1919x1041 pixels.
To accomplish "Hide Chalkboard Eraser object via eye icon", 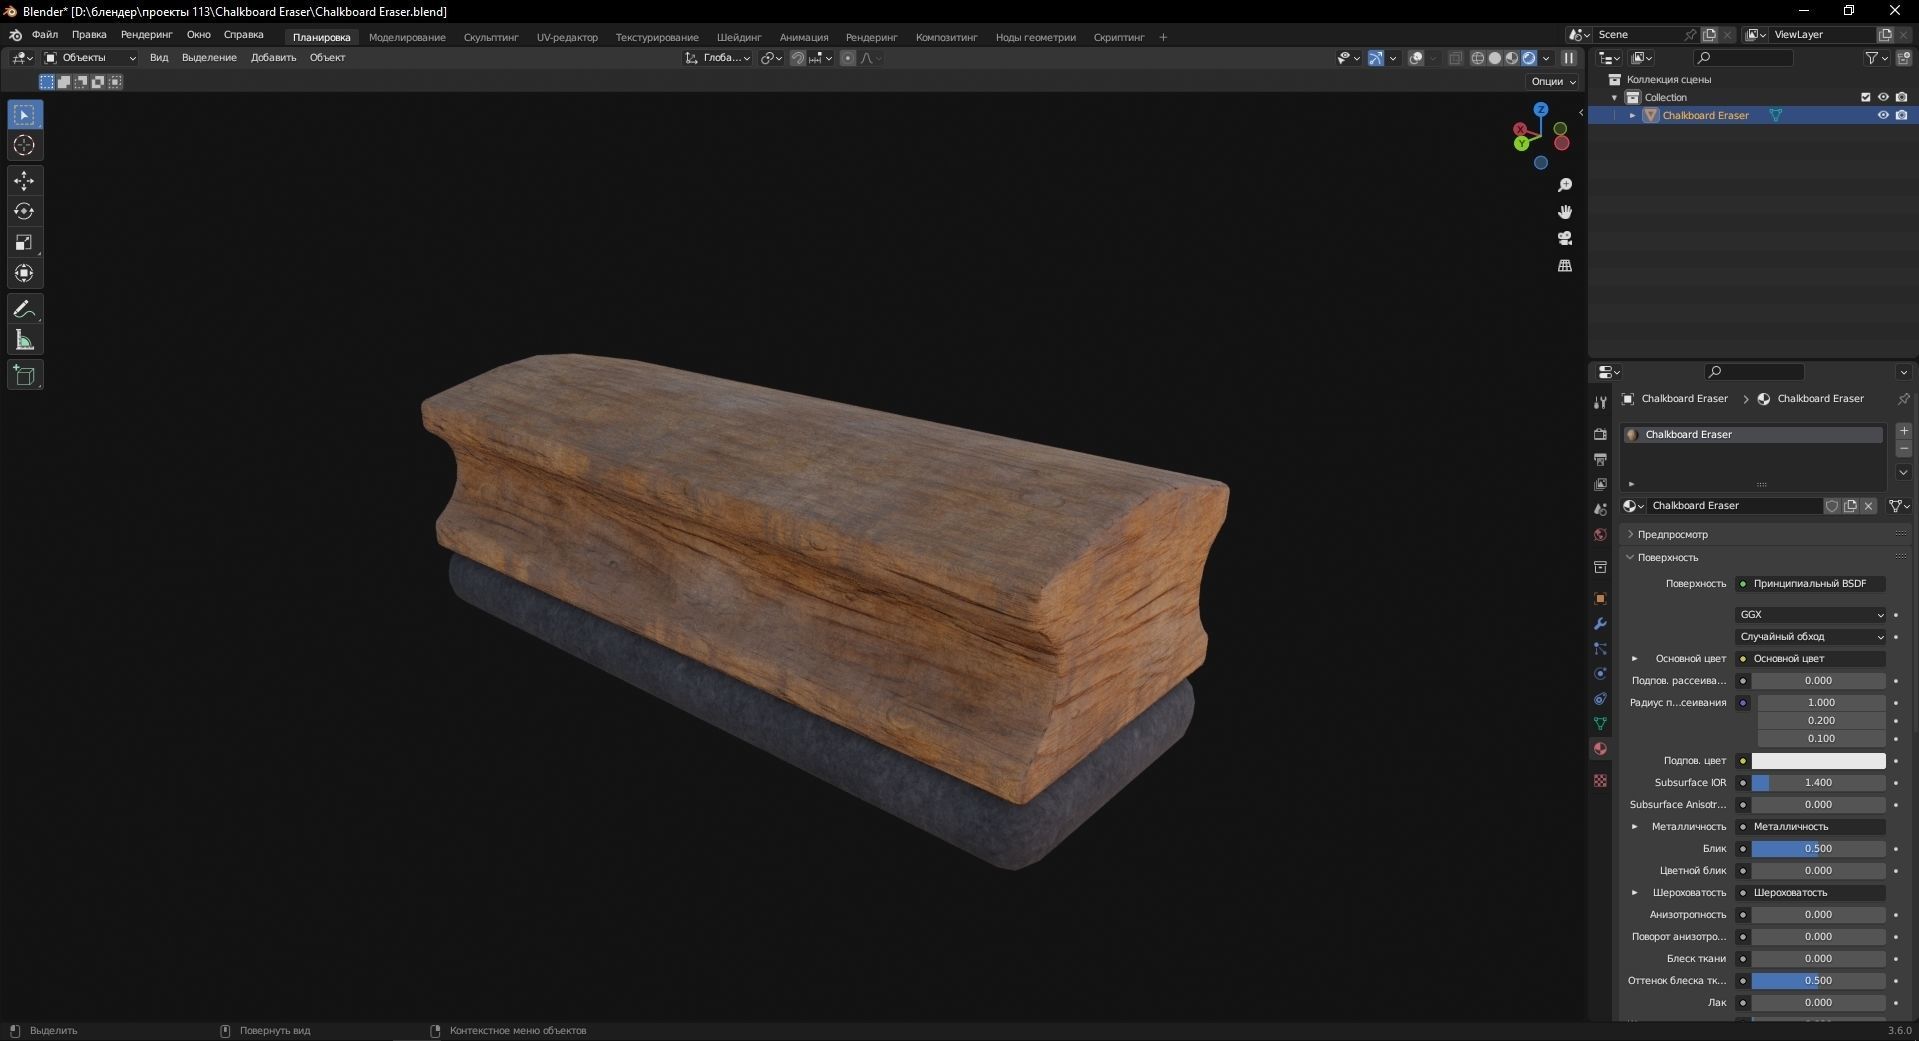I will (x=1883, y=115).
